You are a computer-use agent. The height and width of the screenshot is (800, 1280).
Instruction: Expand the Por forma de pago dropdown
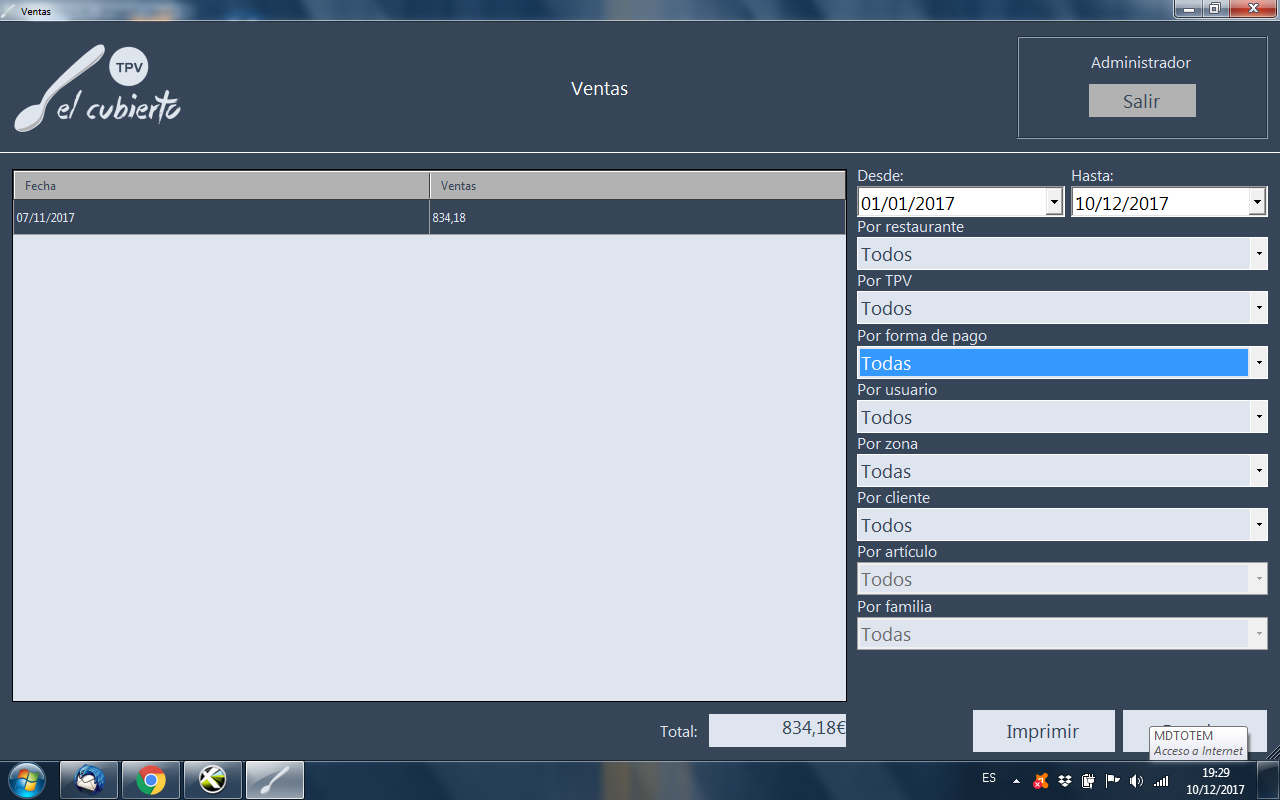1259,362
